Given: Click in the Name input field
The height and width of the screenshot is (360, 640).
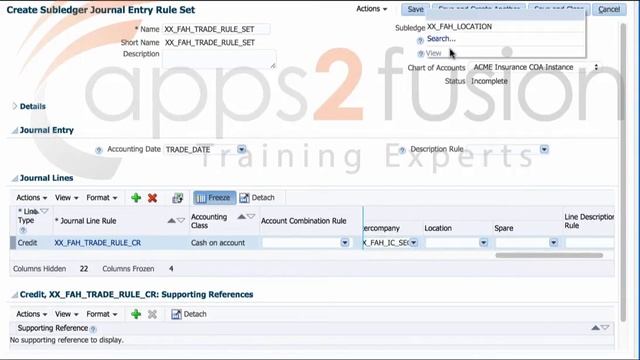Looking at the screenshot, I should [x=216, y=29].
